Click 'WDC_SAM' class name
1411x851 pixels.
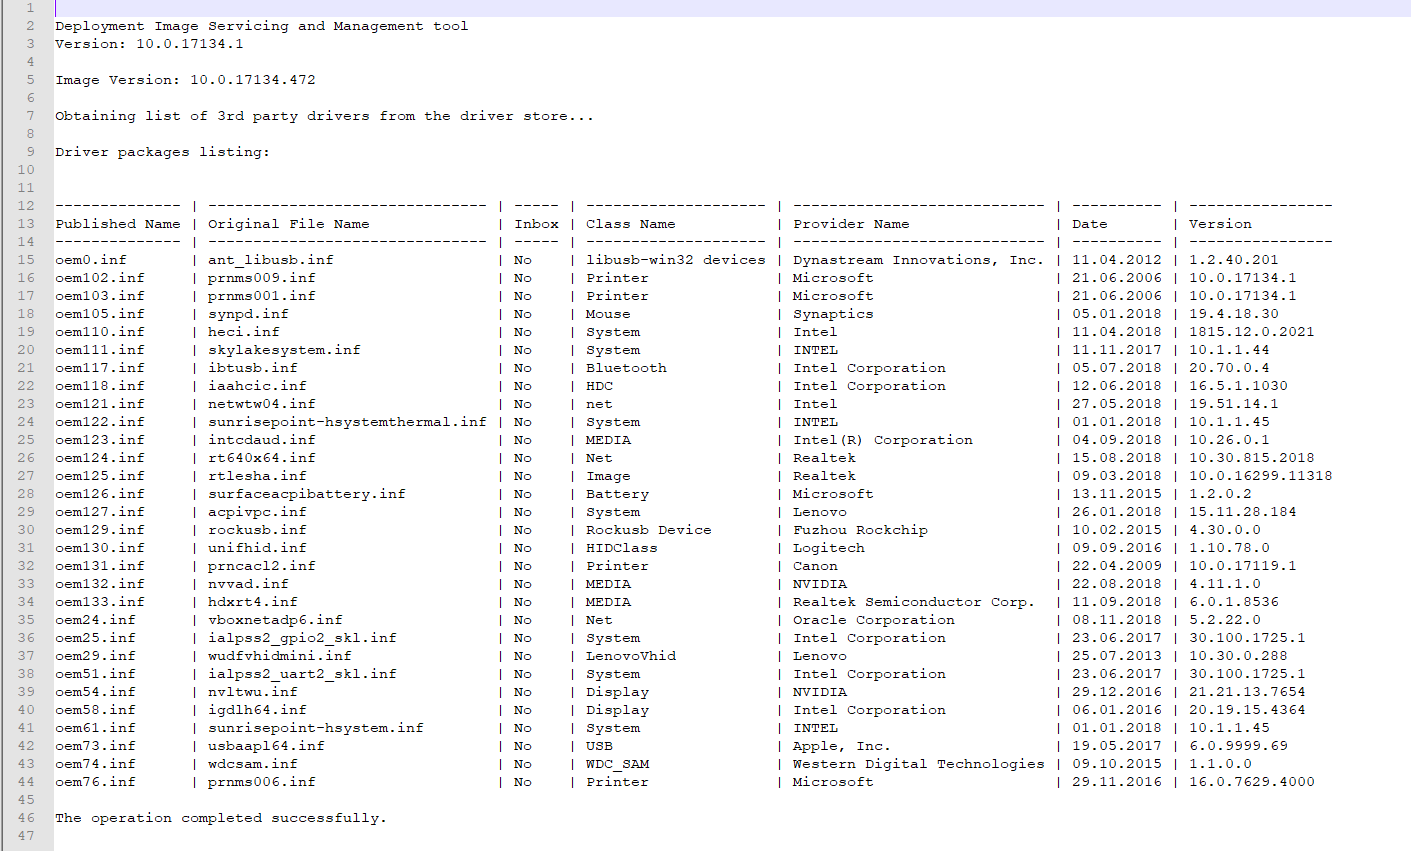(617, 764)
